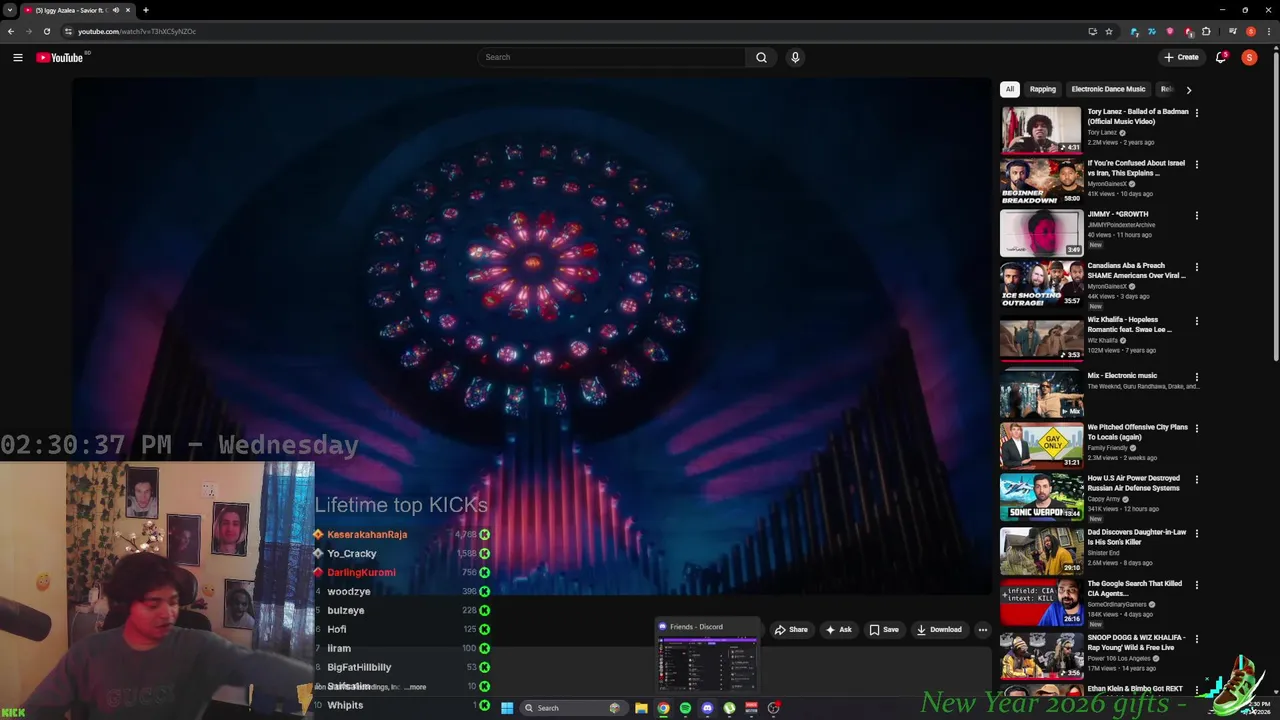
Task: Select the Electronic Dance Music chip
Action: [x=1108, y=89]
